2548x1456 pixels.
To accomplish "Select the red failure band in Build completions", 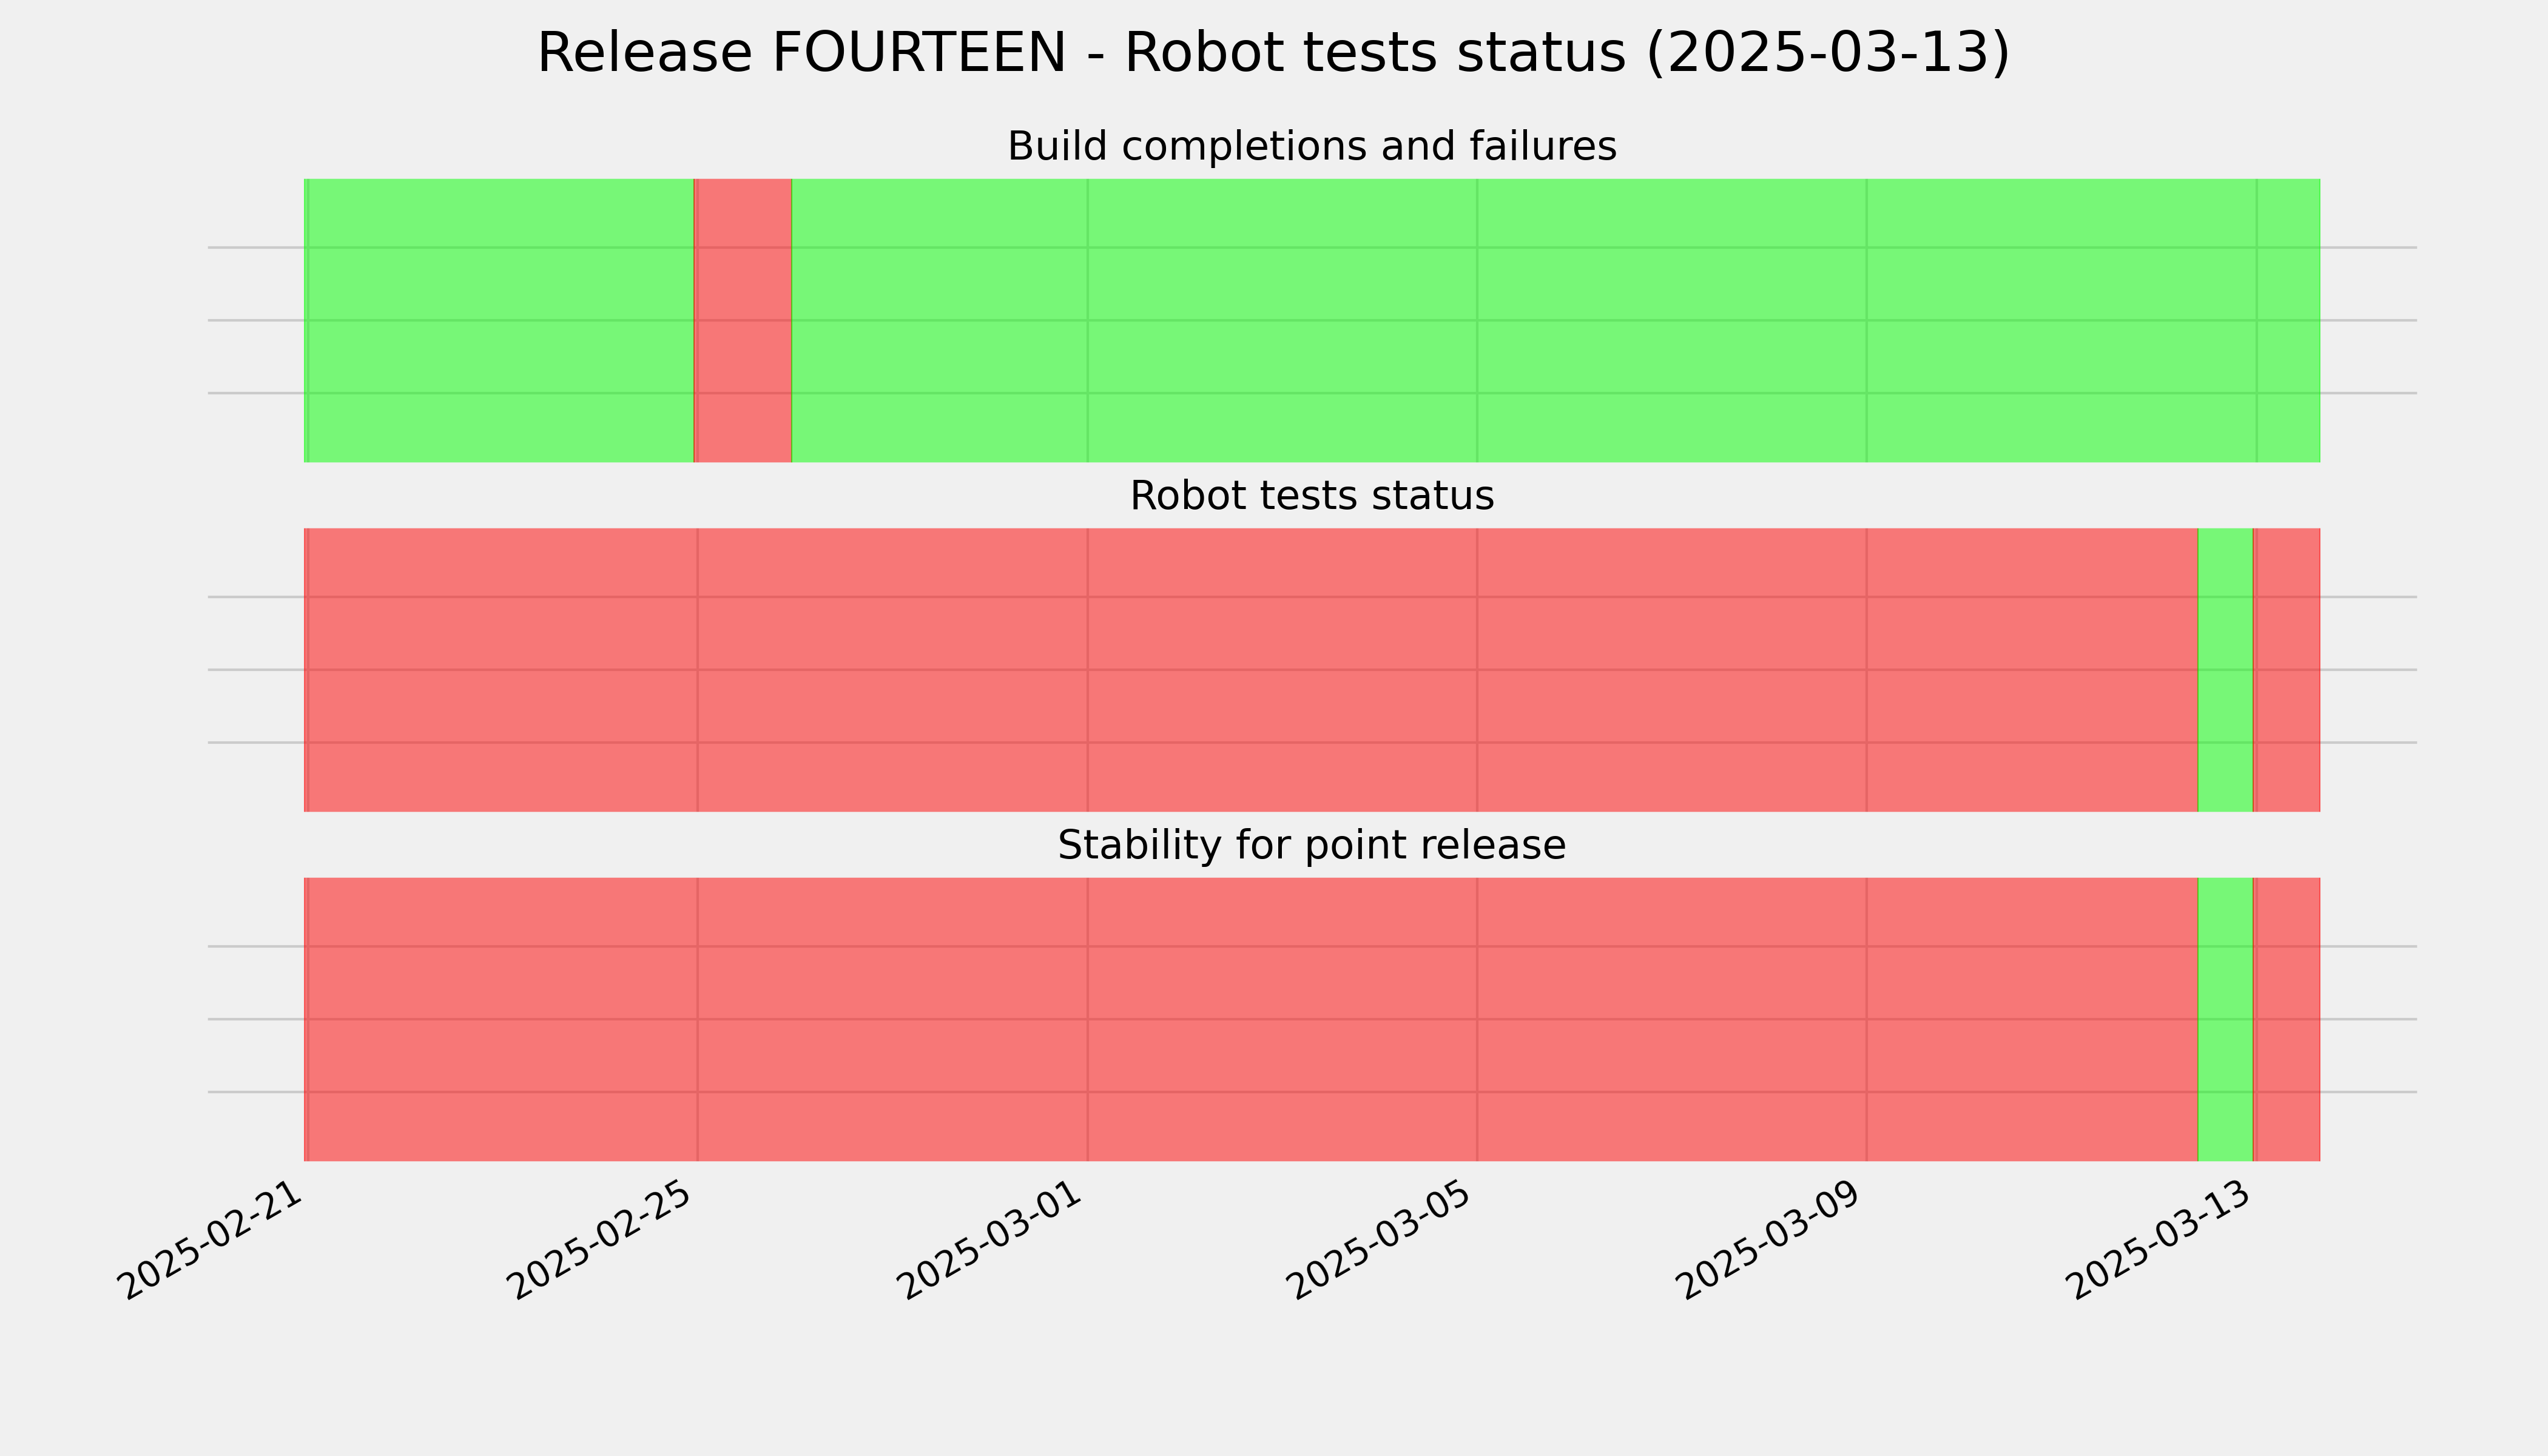I will (x=743, y=320).
